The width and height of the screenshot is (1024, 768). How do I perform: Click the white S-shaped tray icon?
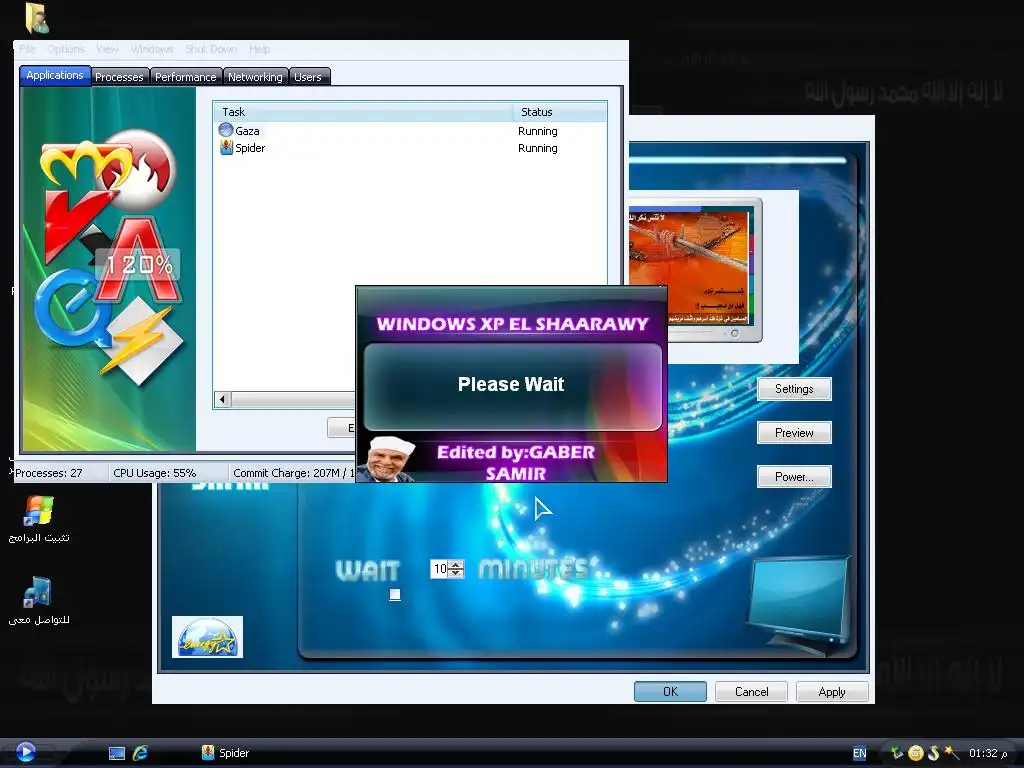tap(933, 753)
